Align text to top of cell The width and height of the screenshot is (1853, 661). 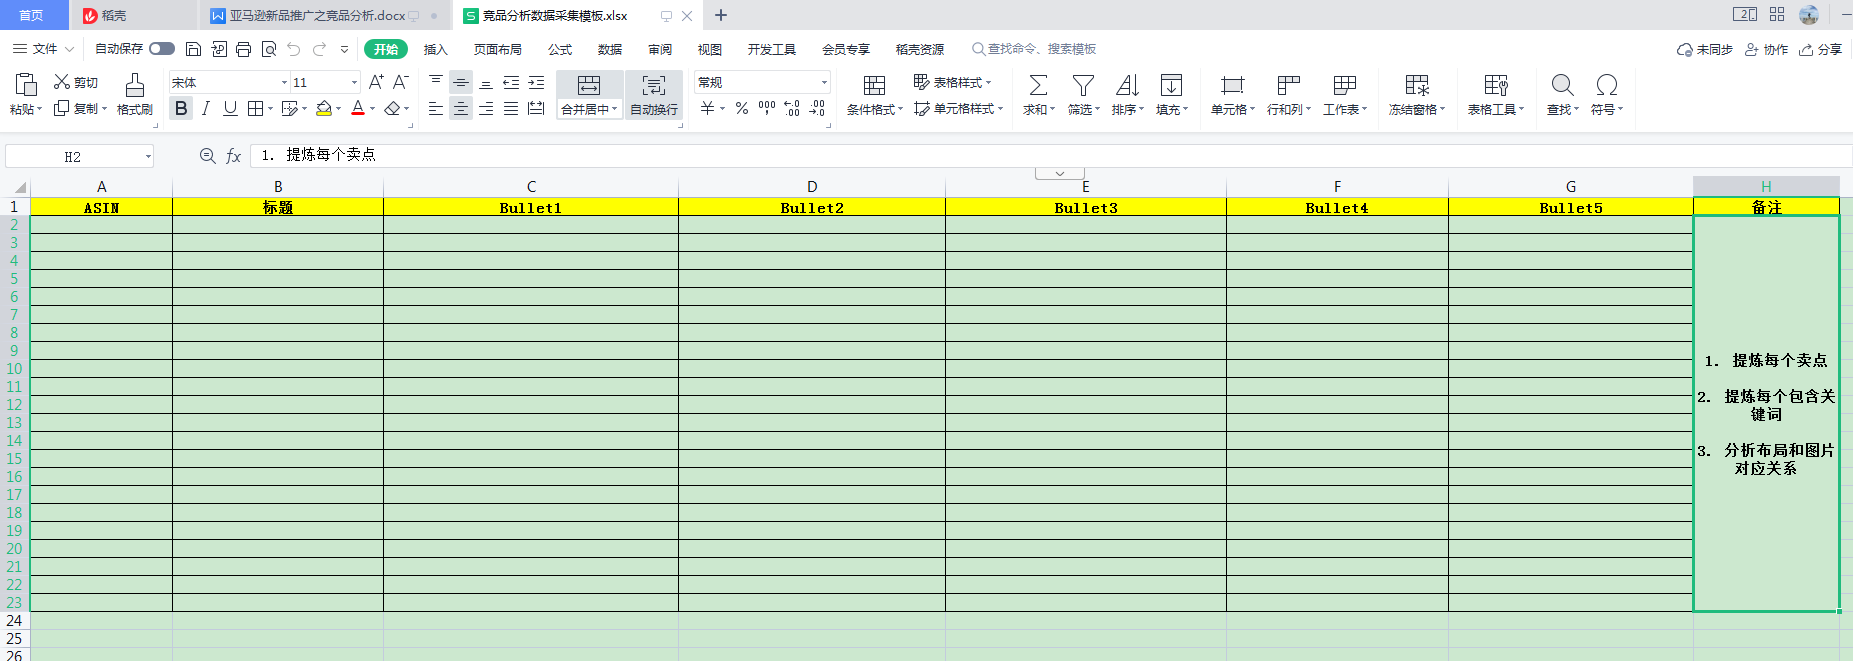click(436, 82)
